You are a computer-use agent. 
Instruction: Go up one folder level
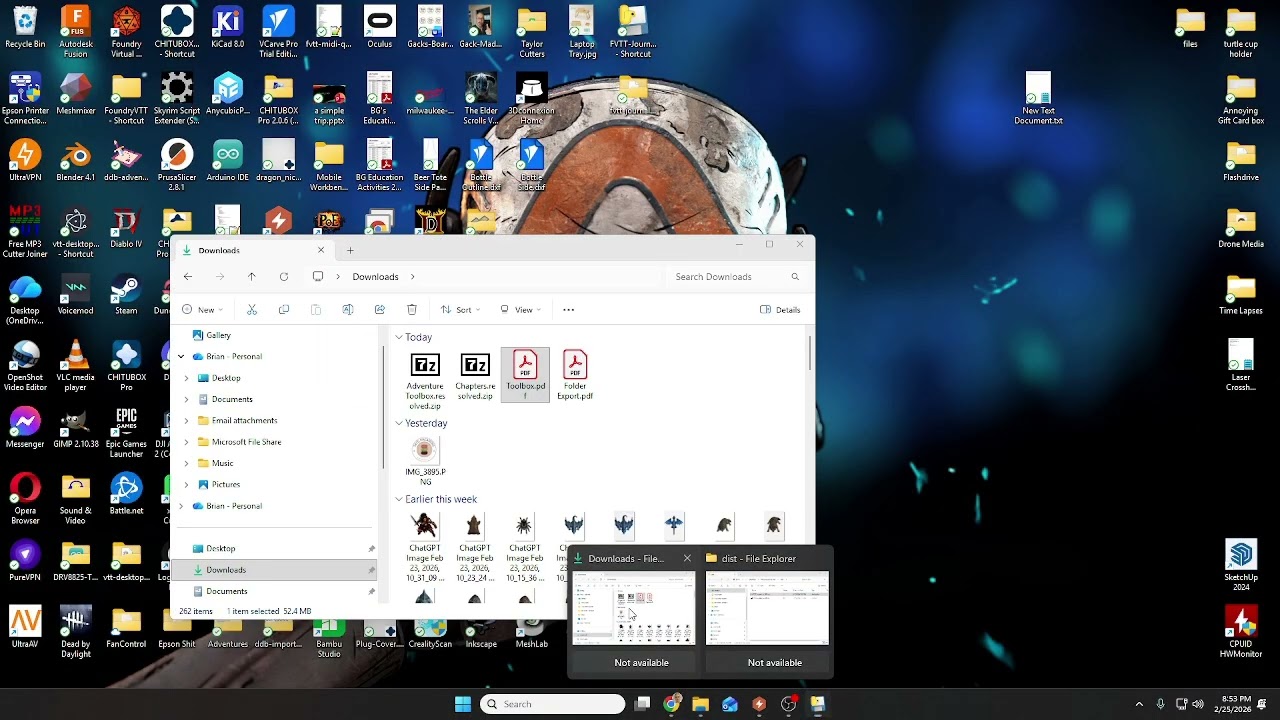(252, 277)
